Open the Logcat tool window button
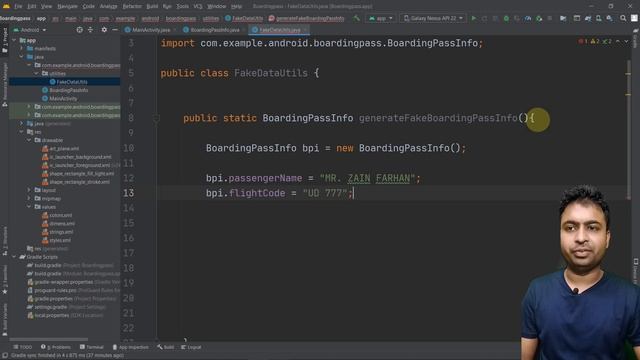The width and height of the screenshot is (640, 360). click(191, 347)
